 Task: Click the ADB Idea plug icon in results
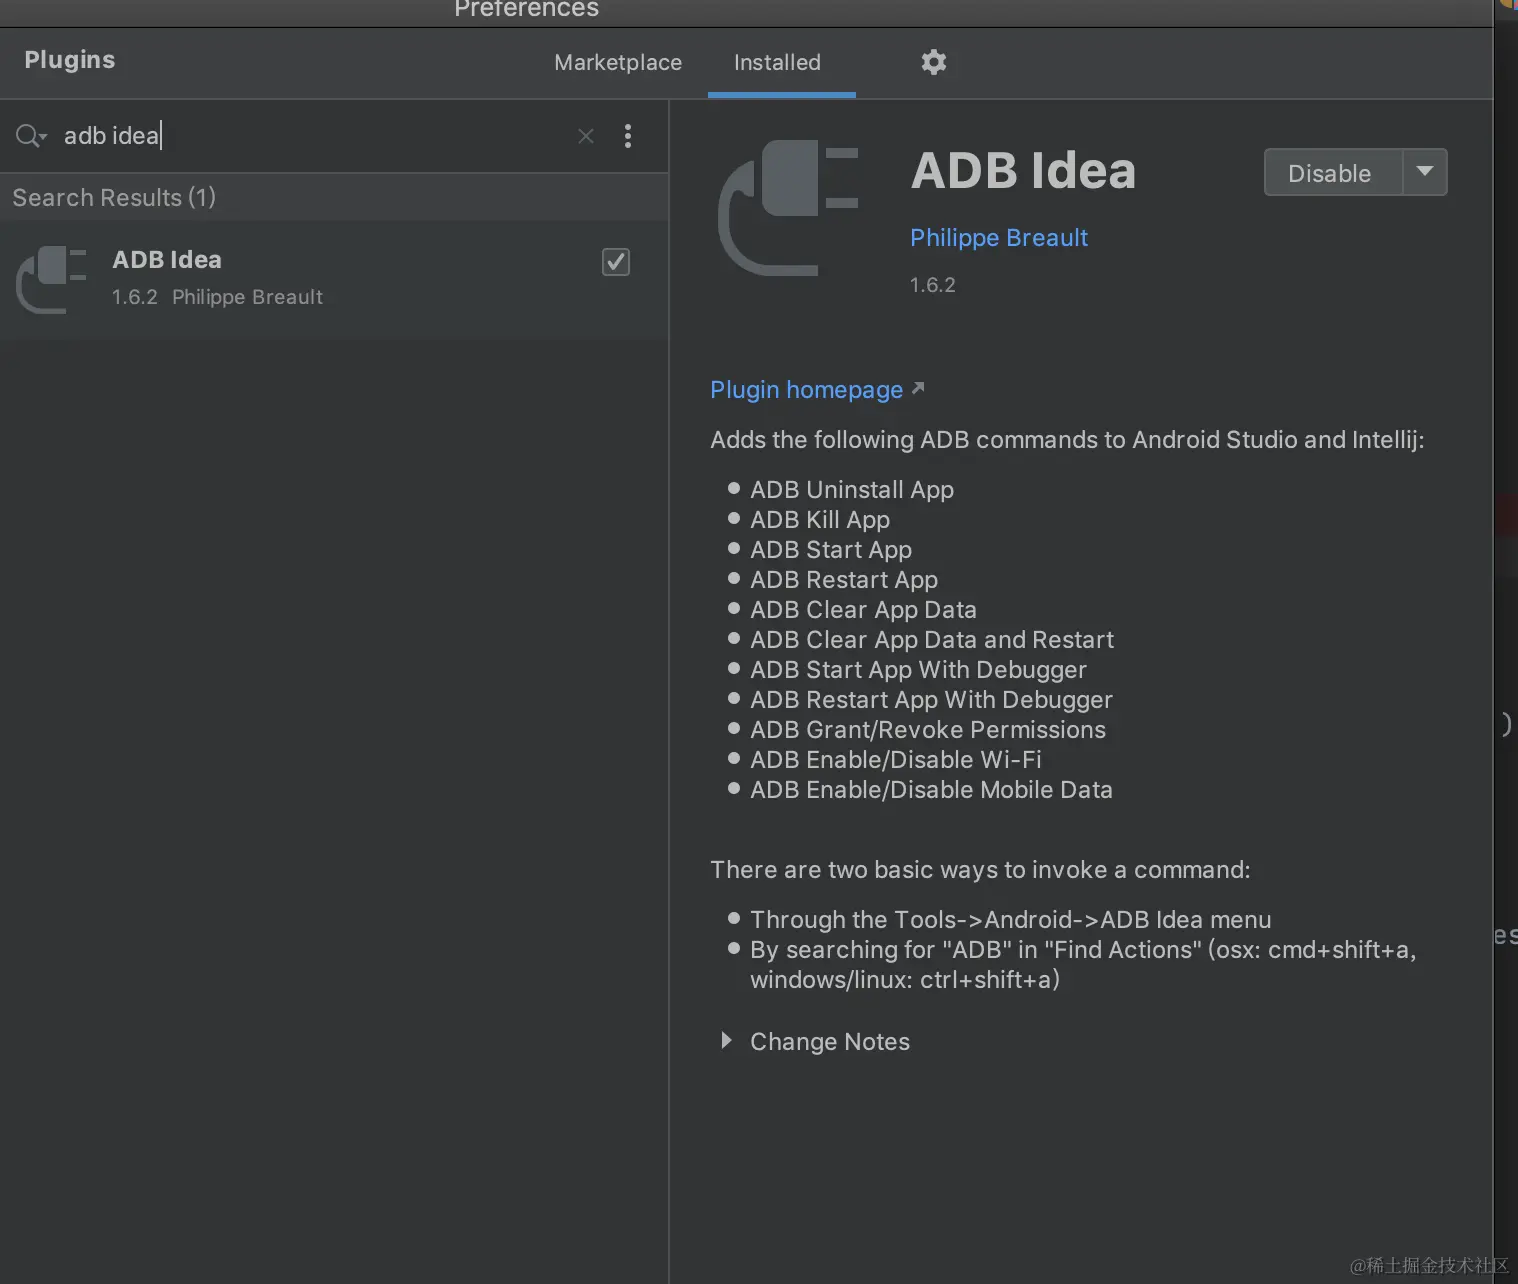pyautogui.click(x=52, y=279)
